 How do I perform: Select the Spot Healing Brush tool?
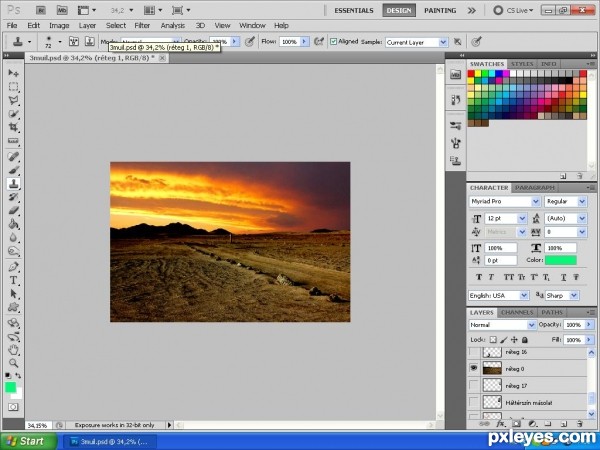point(13,157)
